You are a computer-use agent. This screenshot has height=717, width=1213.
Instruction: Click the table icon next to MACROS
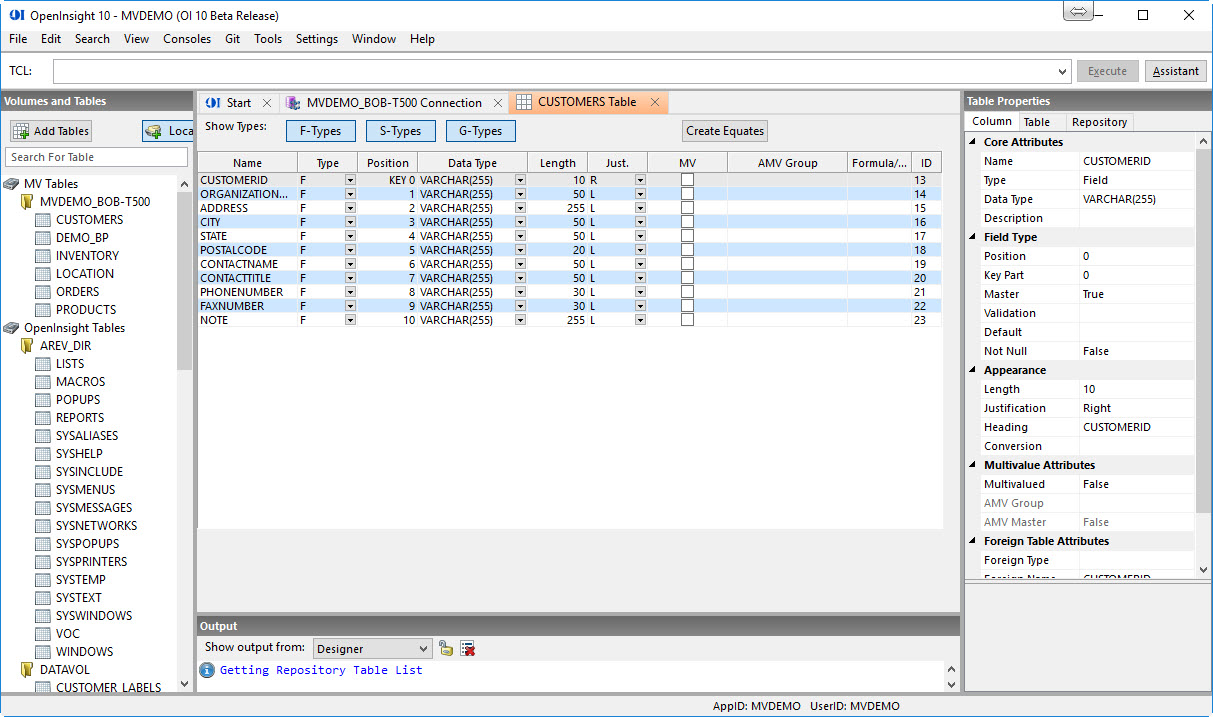tap(43, 382)
